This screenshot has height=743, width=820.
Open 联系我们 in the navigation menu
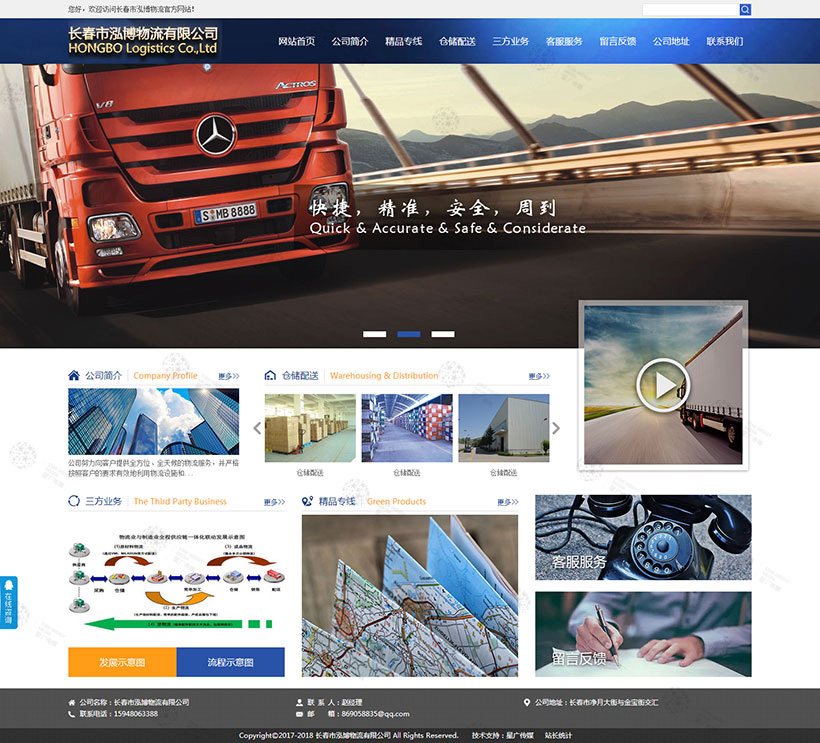click(724, 42)
